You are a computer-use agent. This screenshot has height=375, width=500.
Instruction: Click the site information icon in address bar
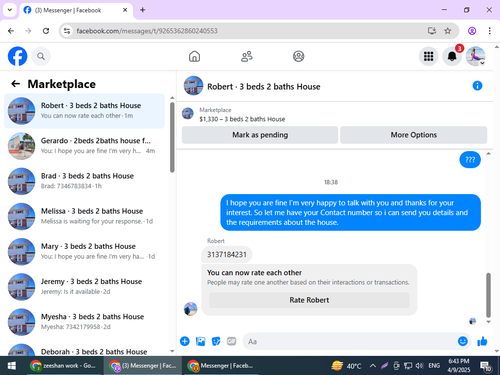coord(67,31)
